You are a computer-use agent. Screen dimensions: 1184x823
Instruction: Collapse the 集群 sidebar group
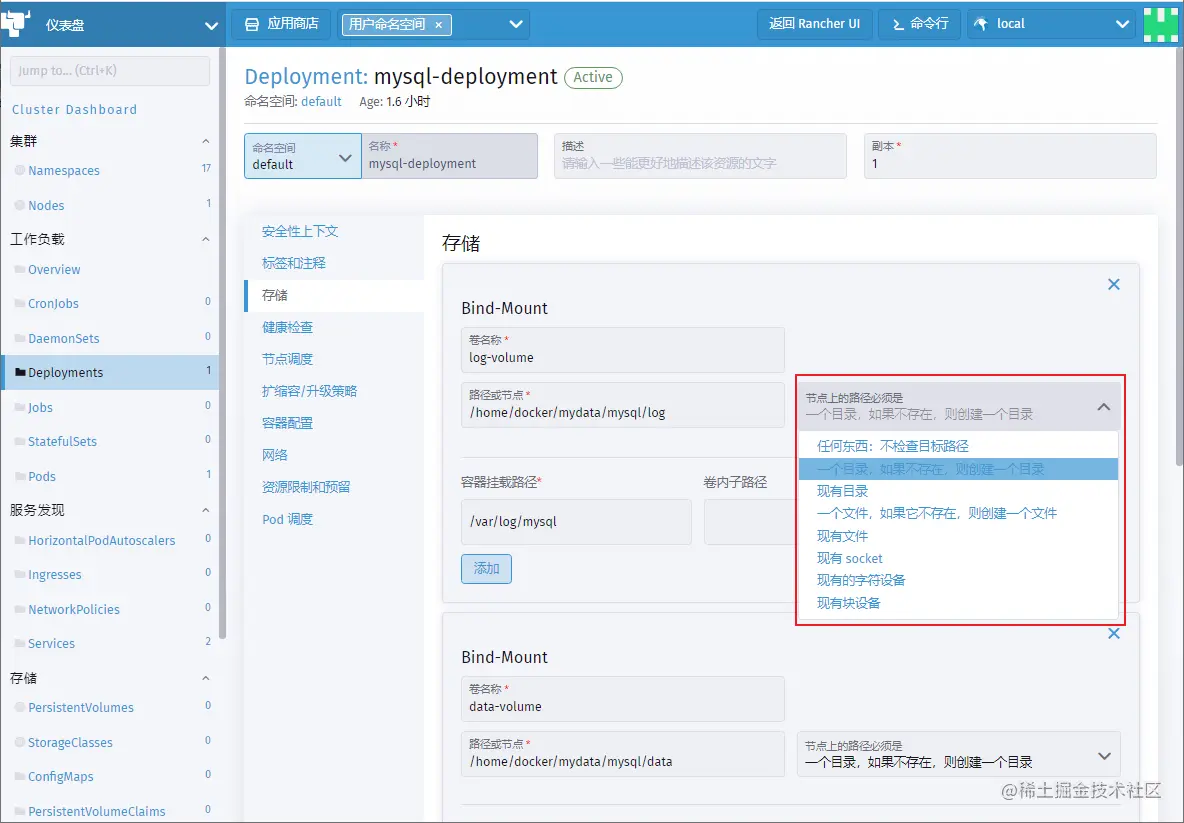(x=205, y=141)
